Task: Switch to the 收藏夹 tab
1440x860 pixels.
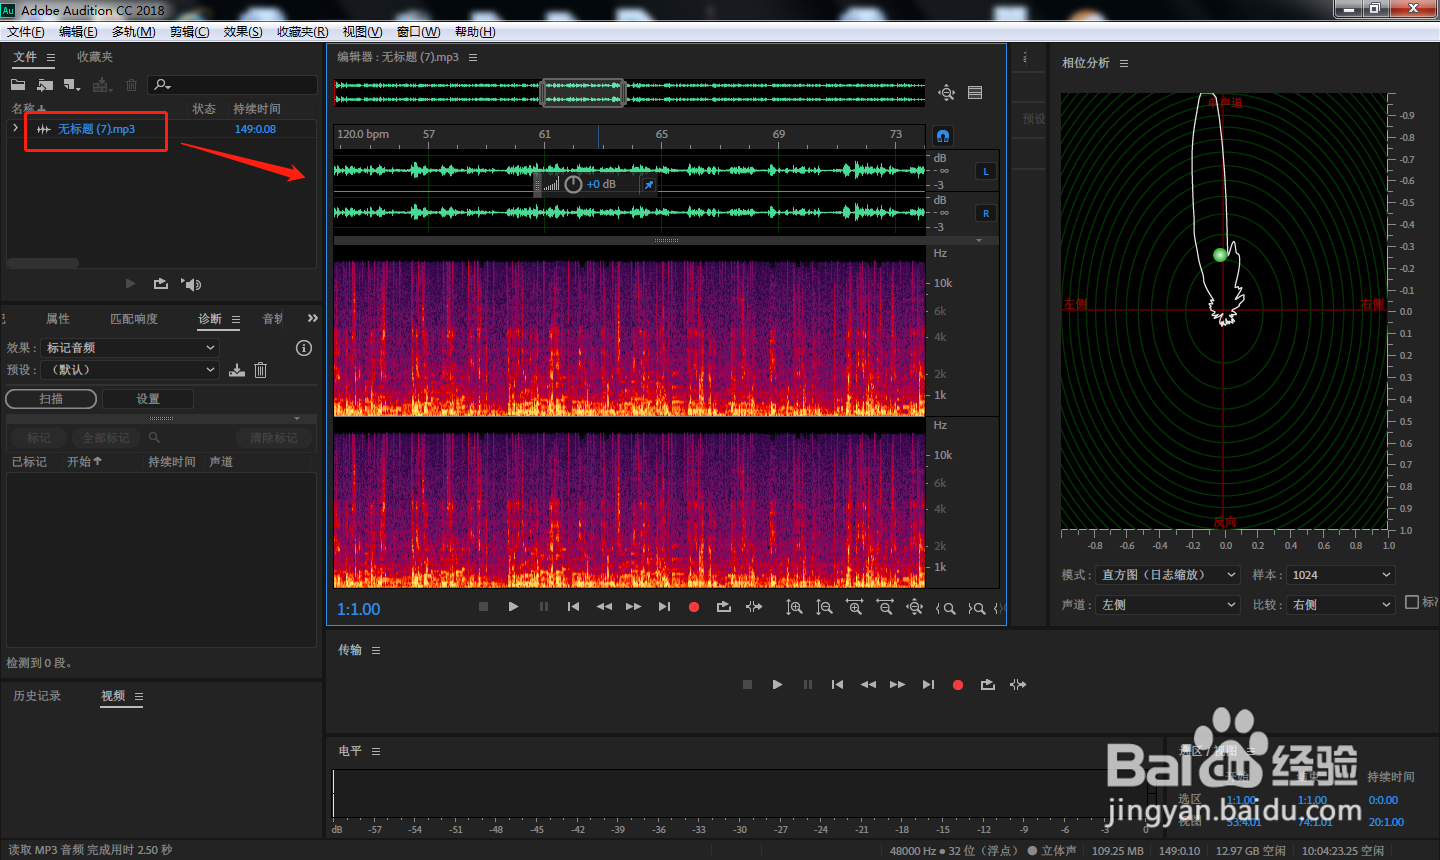Action: coord(95,57)
